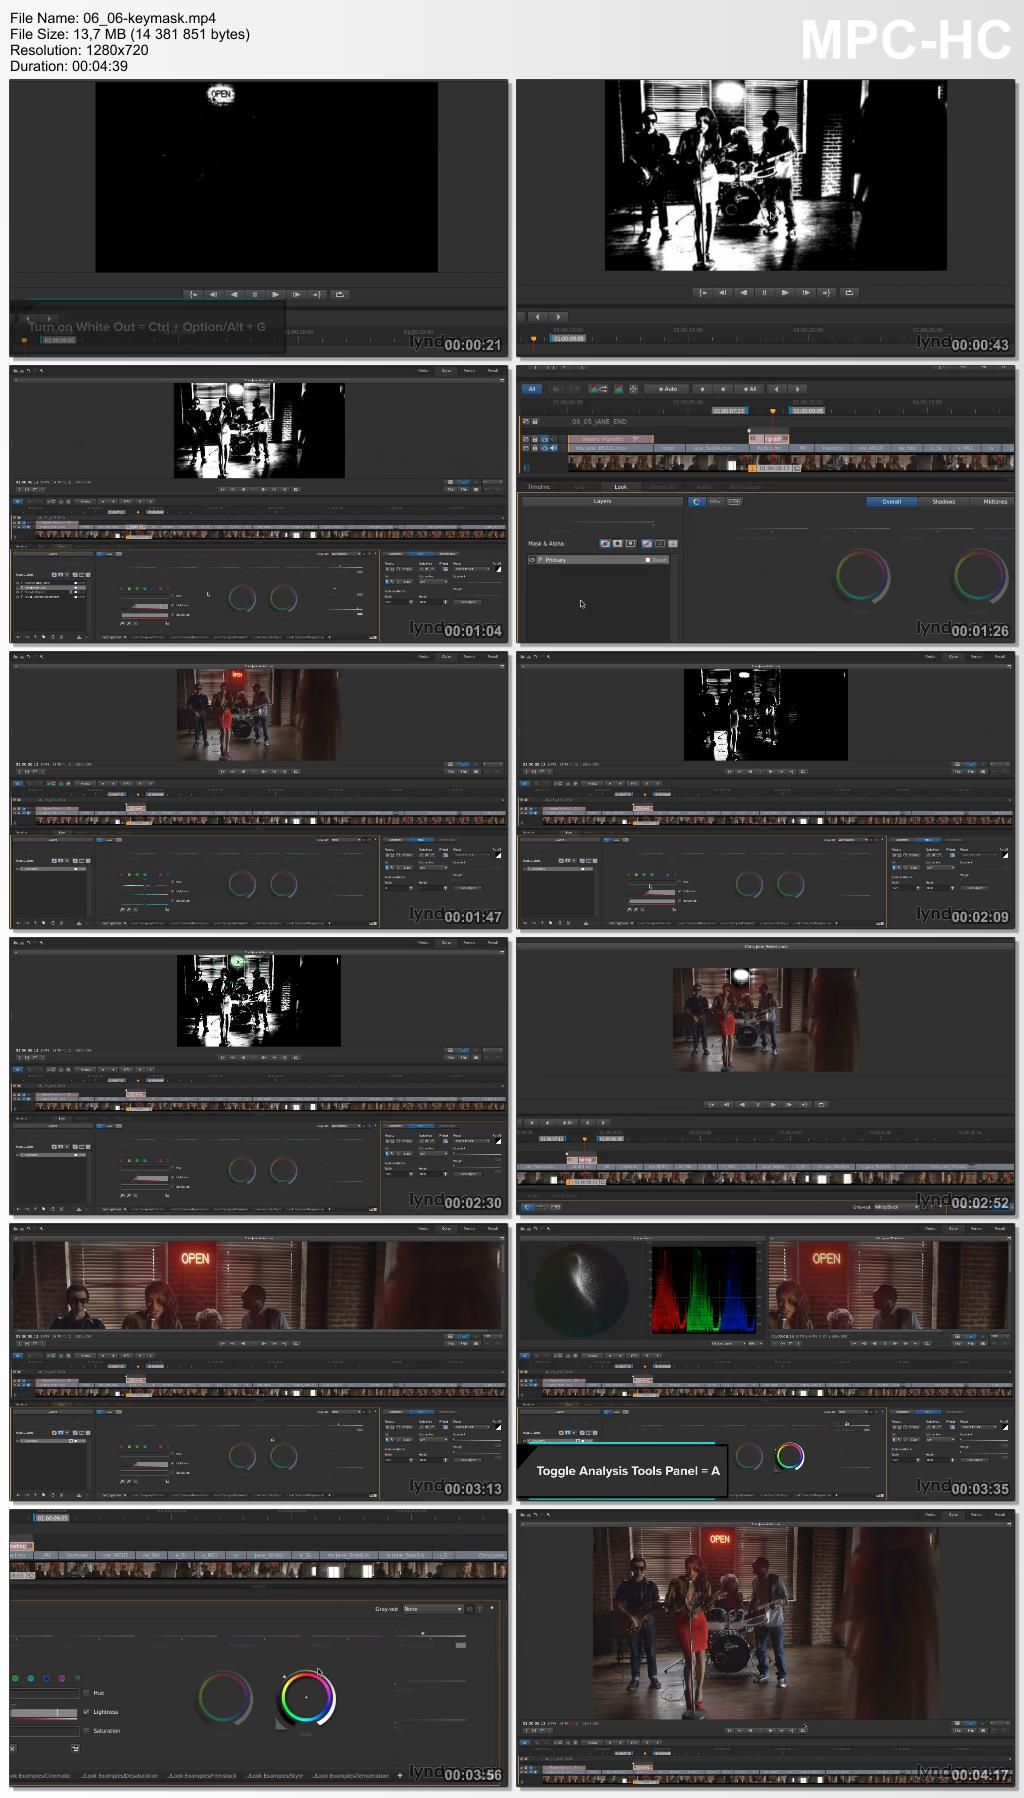Viewport: 1024px width, 1798px height.
Task: Click the All button in 00:01:26 timeline toolbar
Action: click(532, 389)
